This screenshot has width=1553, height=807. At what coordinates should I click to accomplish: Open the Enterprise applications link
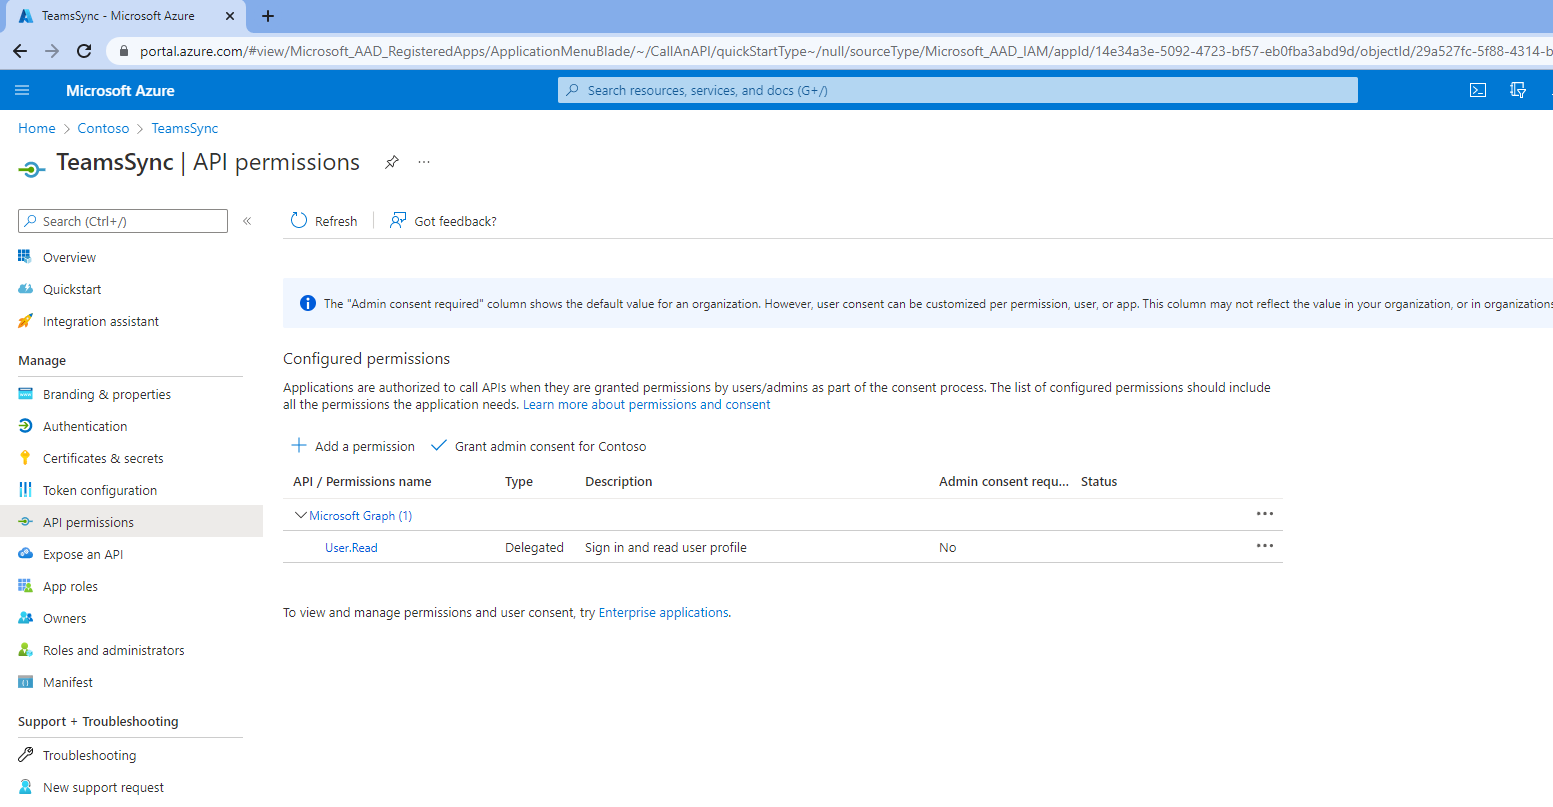(663, 612)
